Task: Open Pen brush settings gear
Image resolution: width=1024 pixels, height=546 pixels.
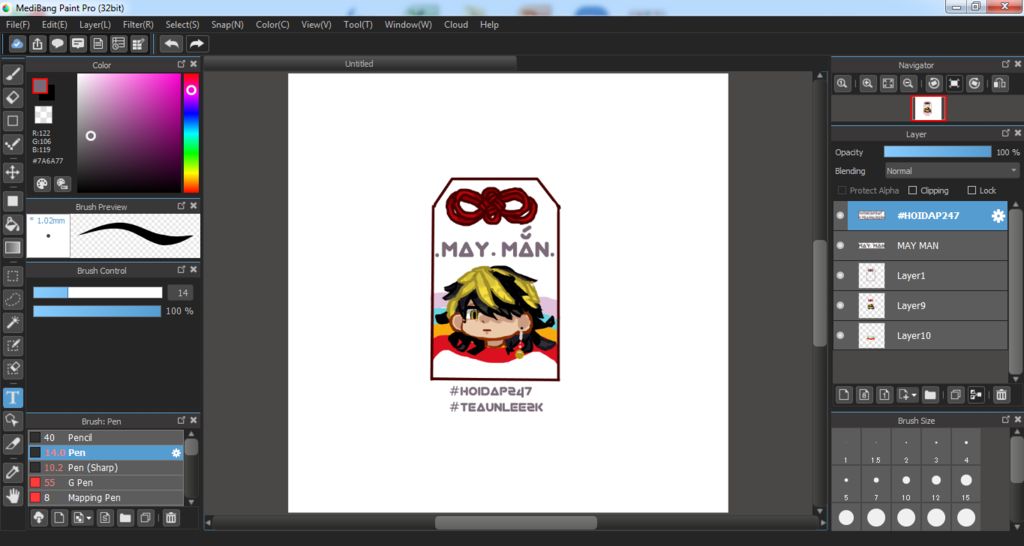Action: pos(176,453)
